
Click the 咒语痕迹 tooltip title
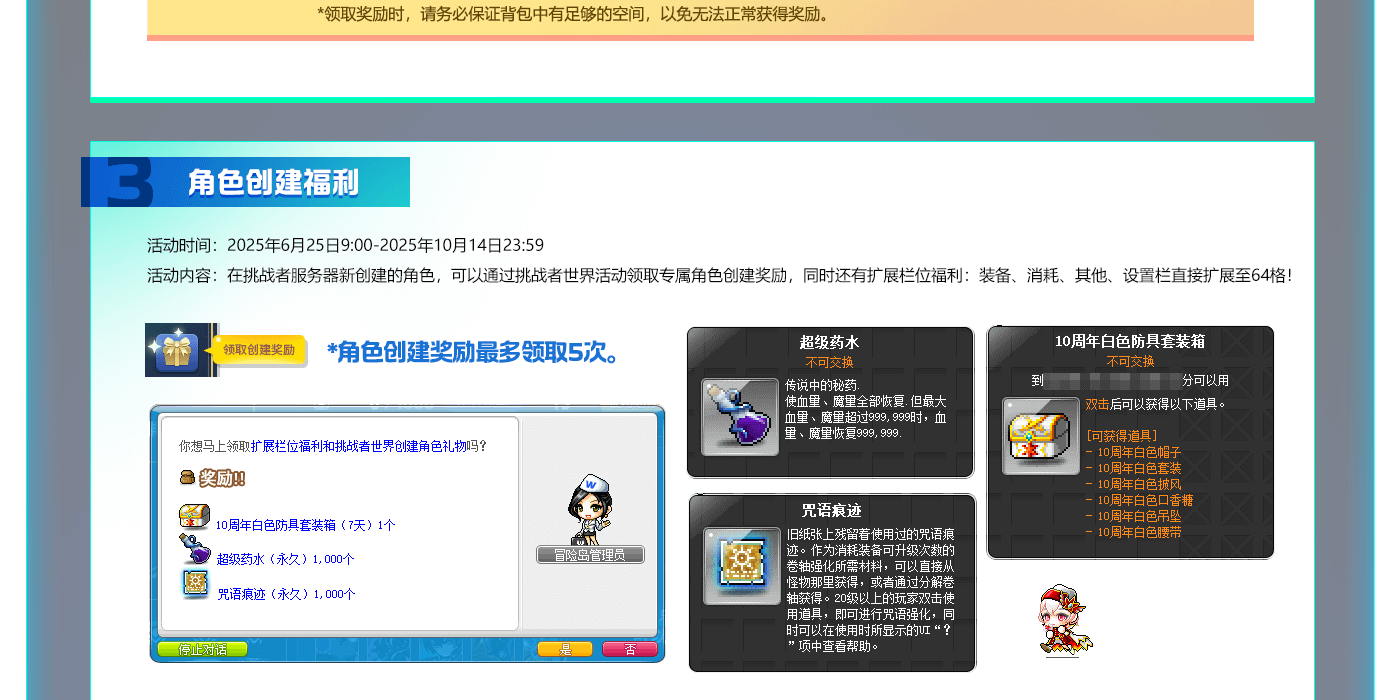pyautogui.click(x=831, y=510)
